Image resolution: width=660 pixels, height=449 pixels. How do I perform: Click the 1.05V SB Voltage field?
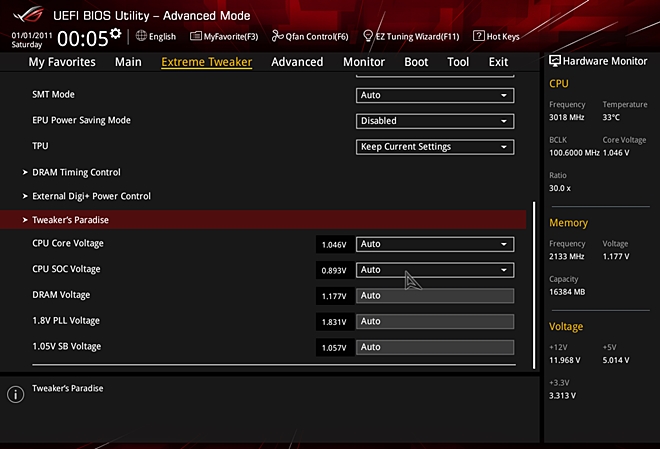(435, 347)
